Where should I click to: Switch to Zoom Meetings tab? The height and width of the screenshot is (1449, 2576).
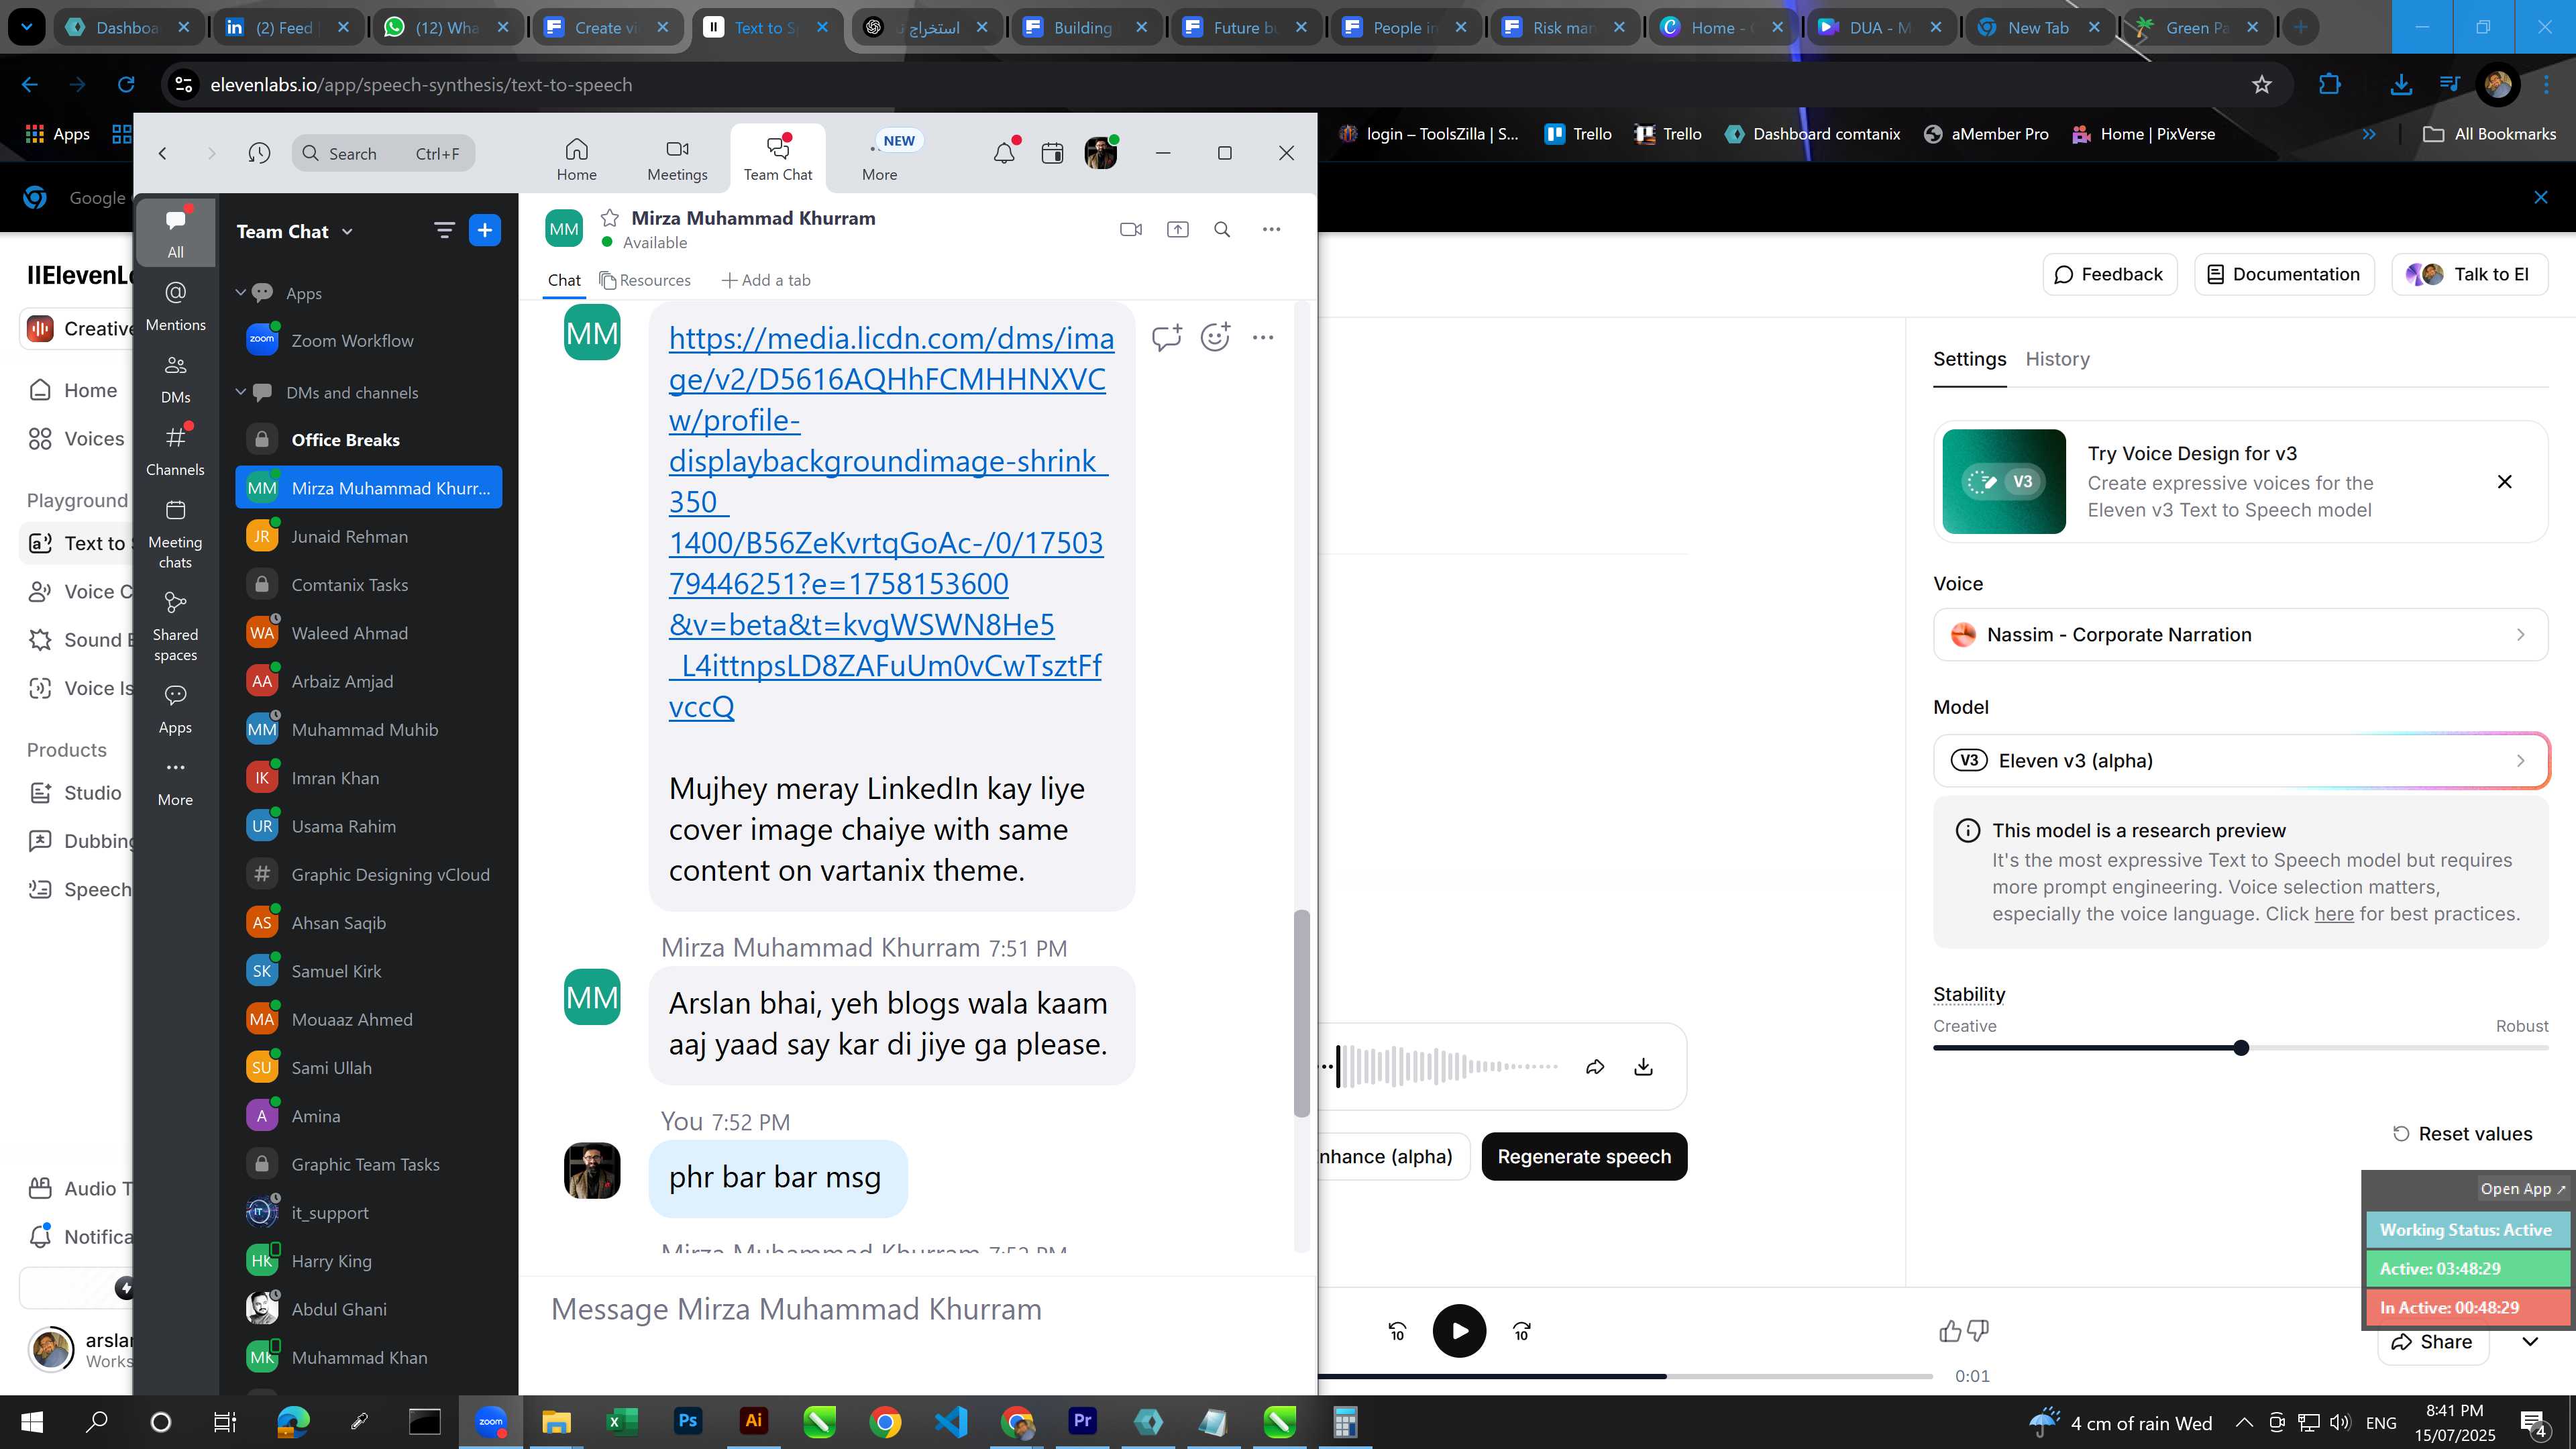click(677, 159)
